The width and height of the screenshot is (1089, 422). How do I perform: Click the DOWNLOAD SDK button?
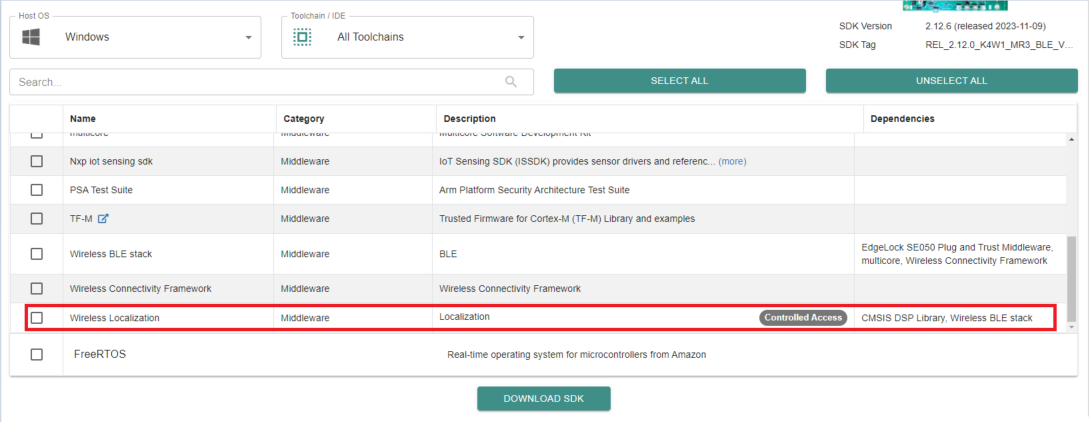543,398
